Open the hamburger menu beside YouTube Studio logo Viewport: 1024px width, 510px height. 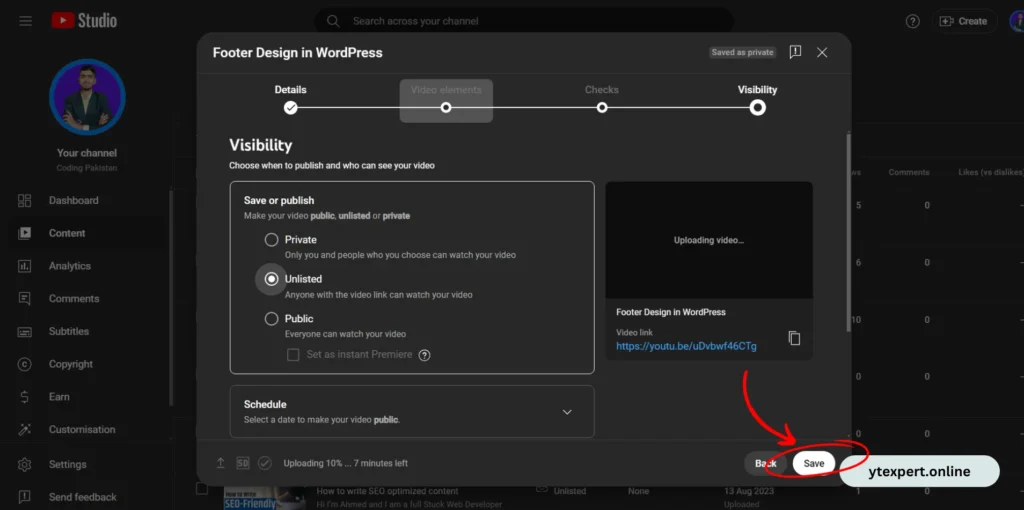(x=25, y=21)
